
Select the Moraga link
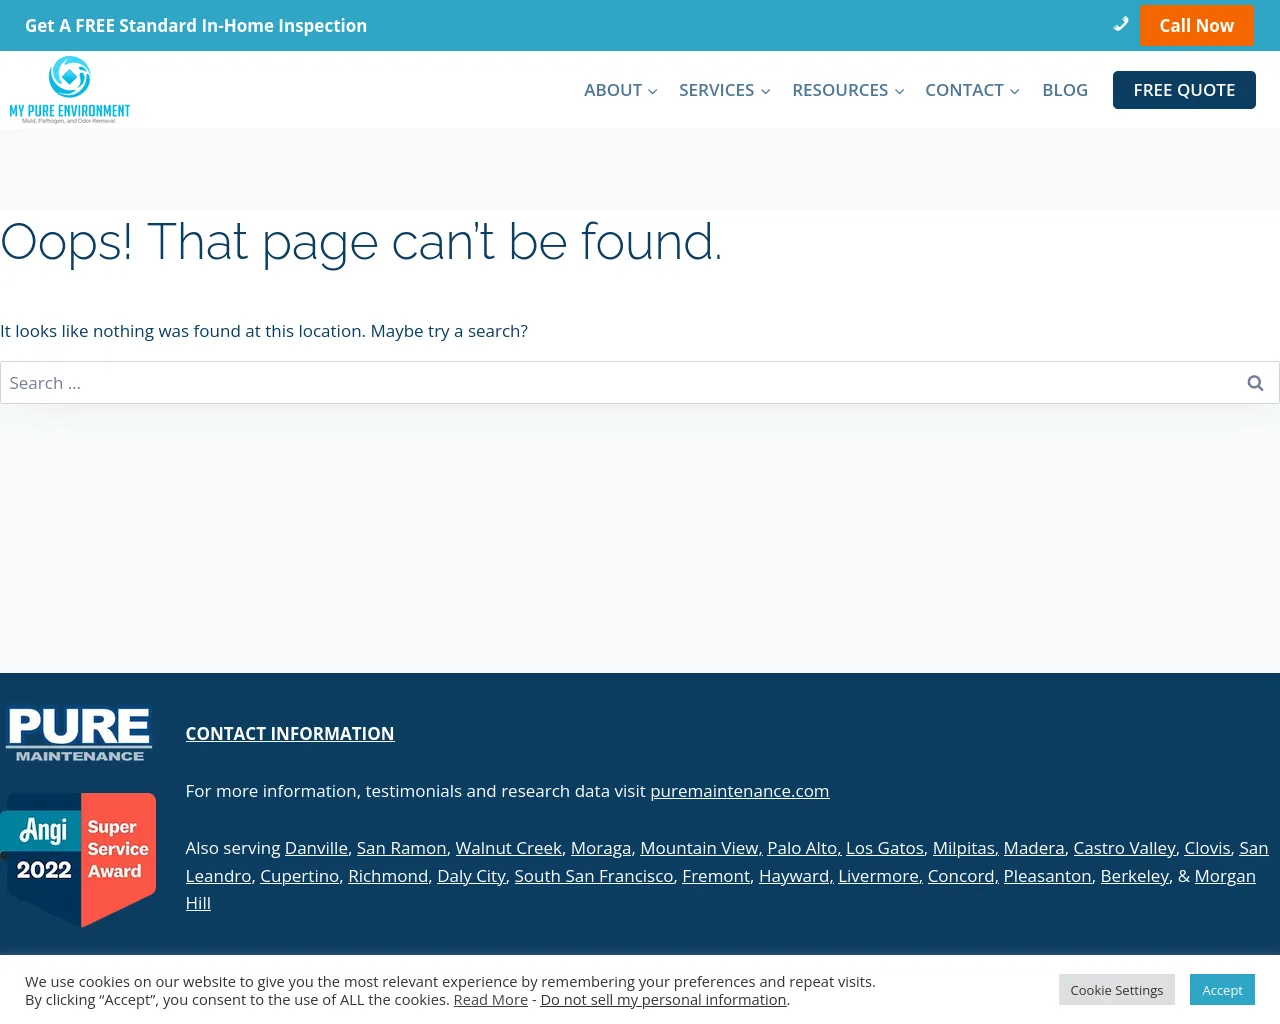point(601,848)
